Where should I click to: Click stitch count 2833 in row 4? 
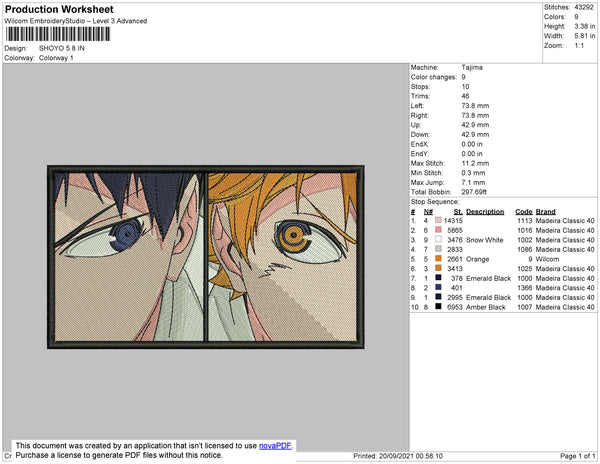pos(455,249)
